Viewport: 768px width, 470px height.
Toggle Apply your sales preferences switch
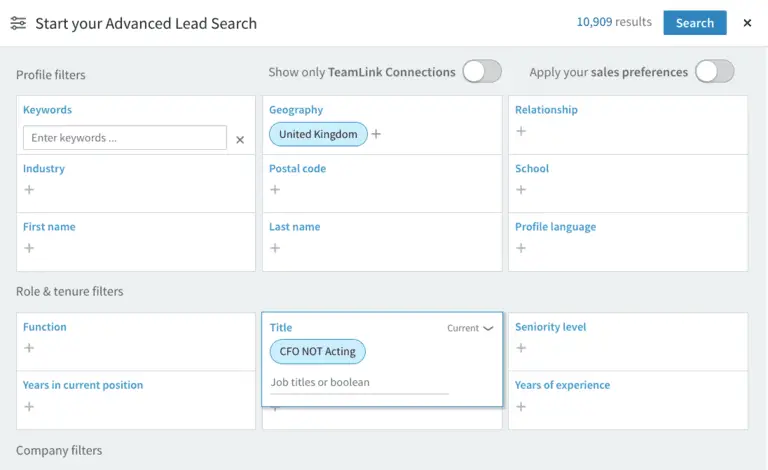[x=714, y=72]
